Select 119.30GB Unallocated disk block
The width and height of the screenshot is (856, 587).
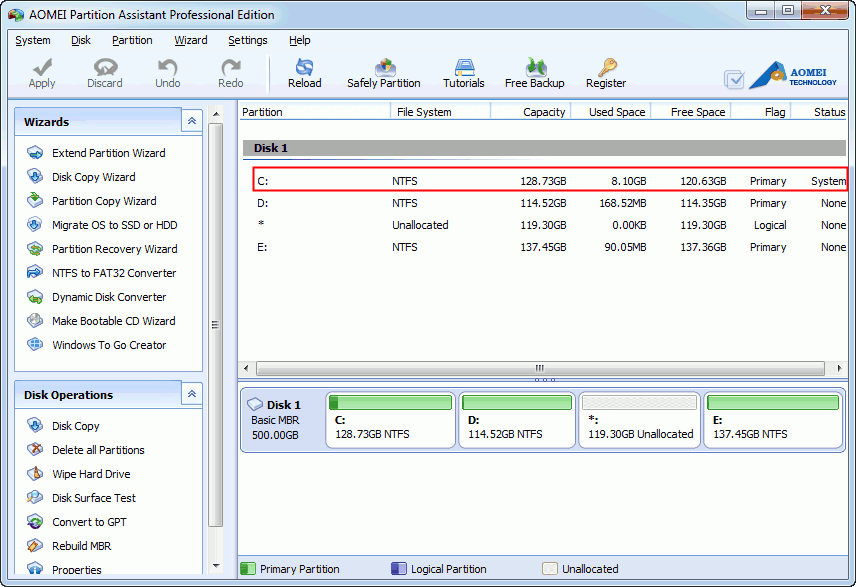(639, 420)
